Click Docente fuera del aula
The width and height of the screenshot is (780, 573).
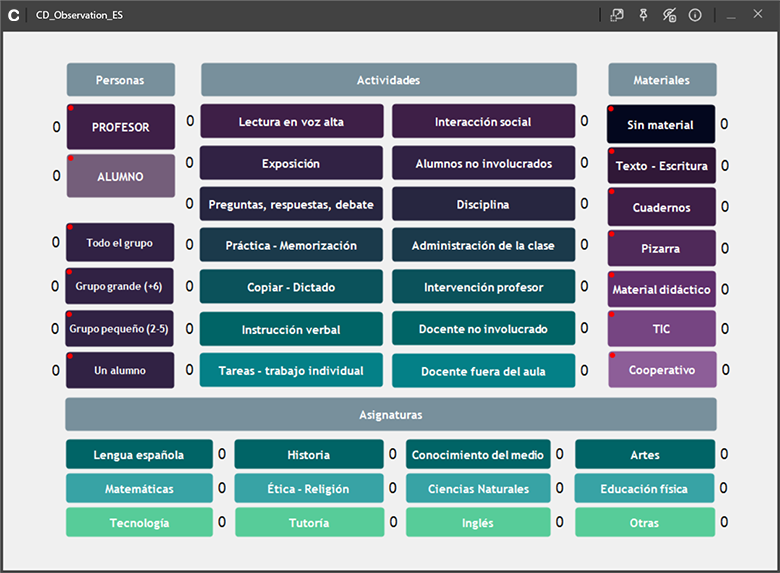coord(484,371)
